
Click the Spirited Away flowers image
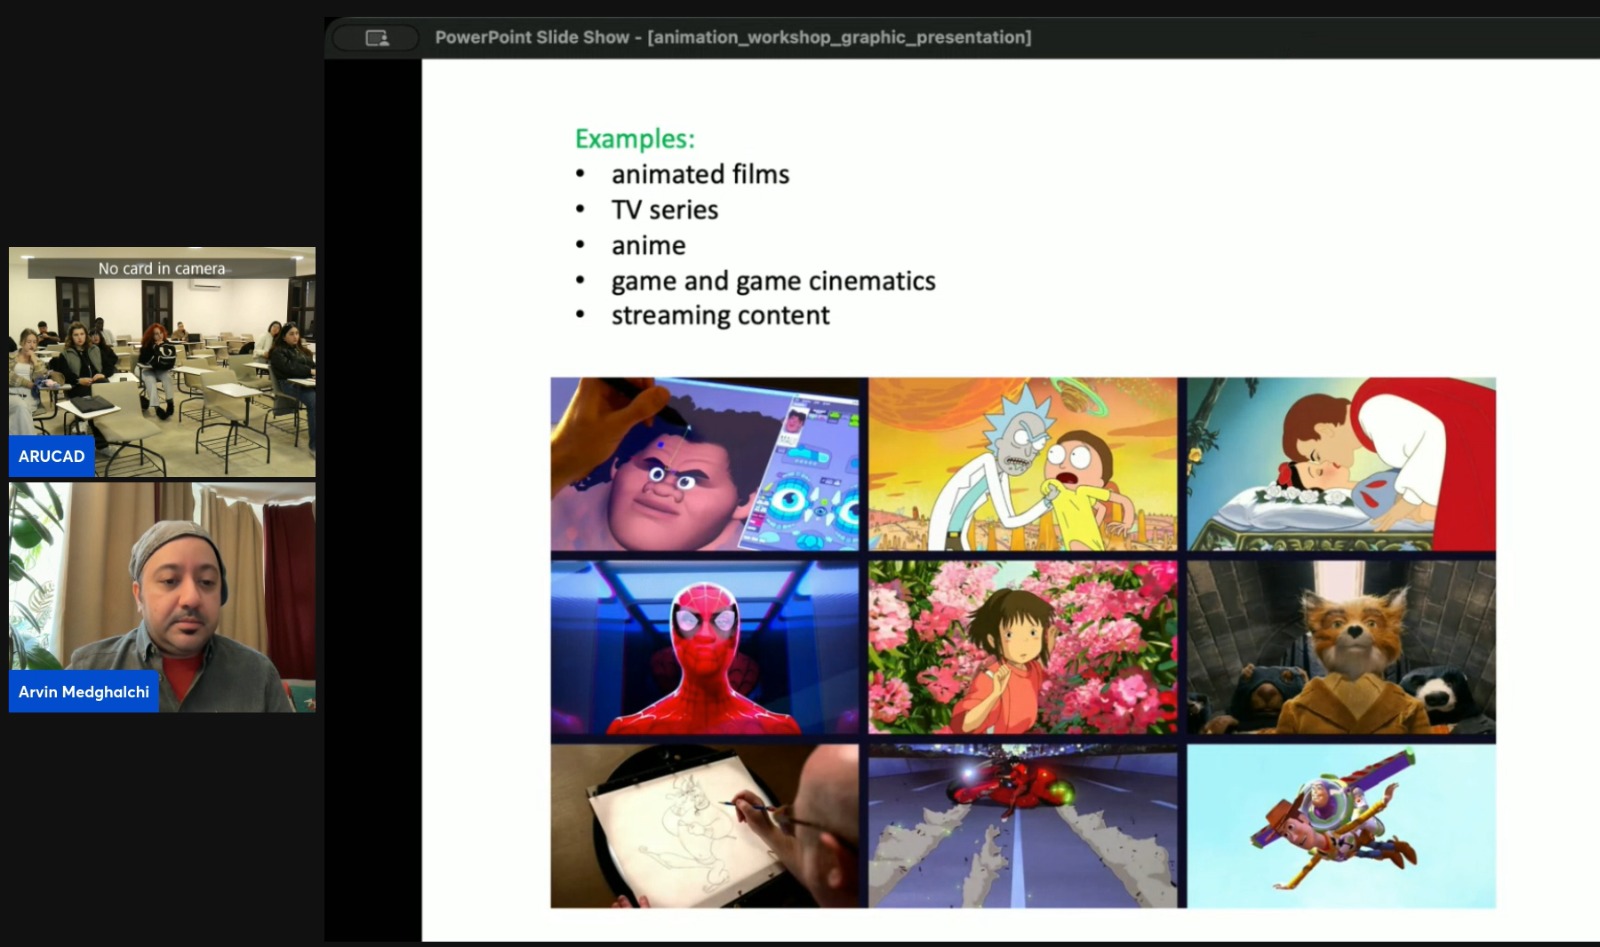1022,647
